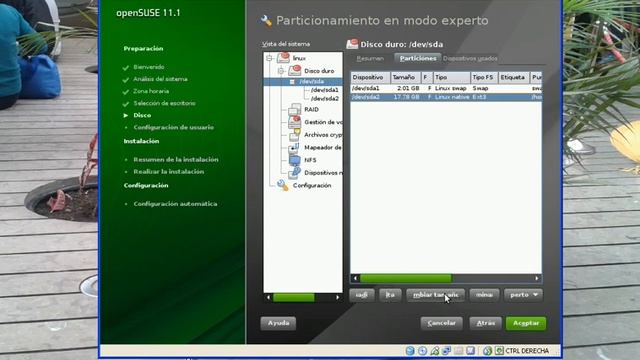This screenshot has width=640, height=360.
Task: Click the linux root disk icon in system tree
Action: click(x=283, y=58)
